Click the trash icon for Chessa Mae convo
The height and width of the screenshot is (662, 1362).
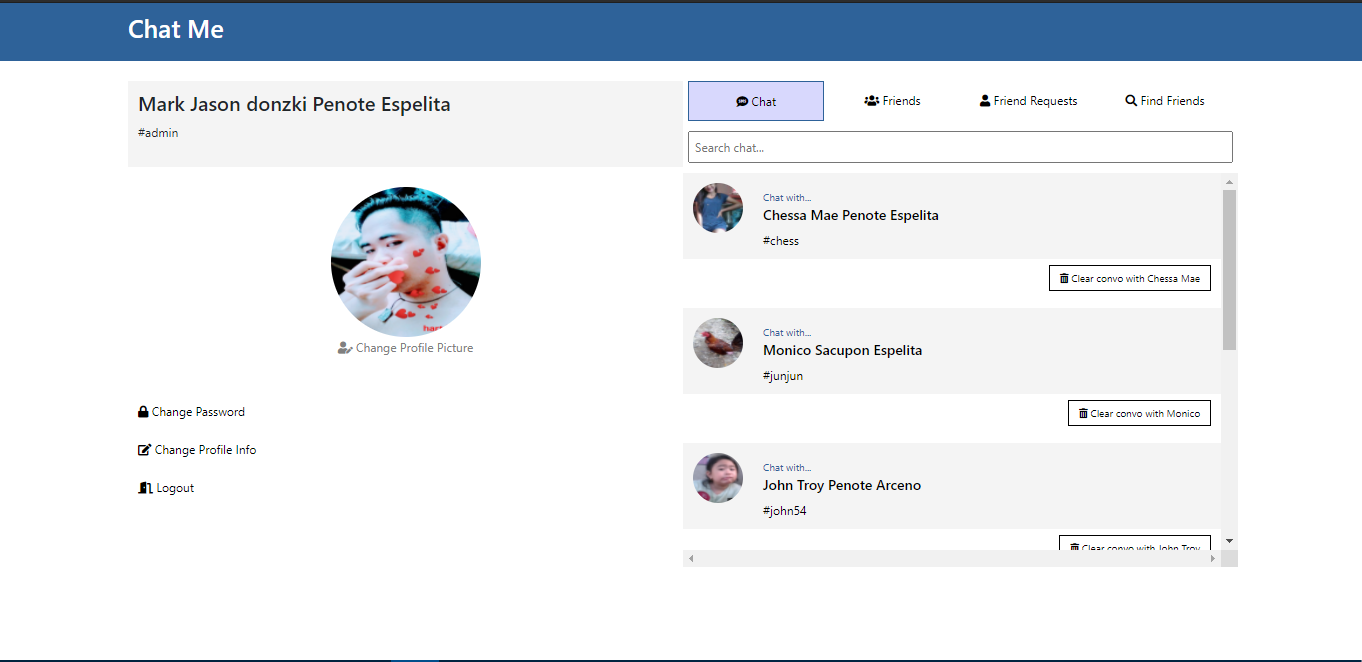click(1064, 278)
